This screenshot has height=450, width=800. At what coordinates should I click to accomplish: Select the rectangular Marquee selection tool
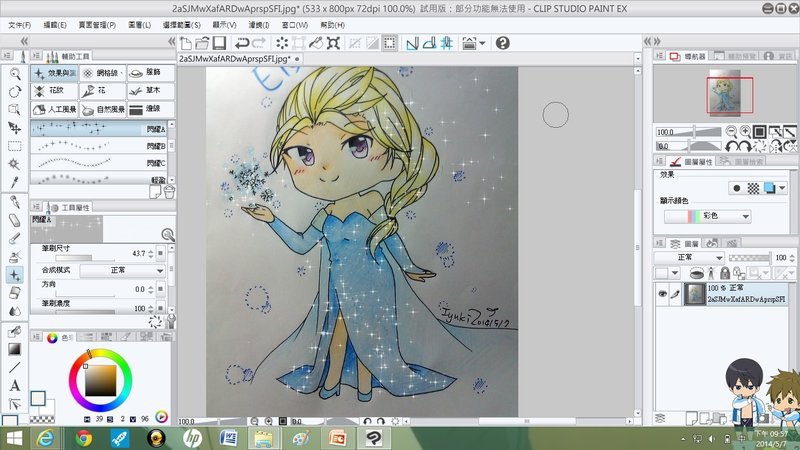click(x=15, y=146)
